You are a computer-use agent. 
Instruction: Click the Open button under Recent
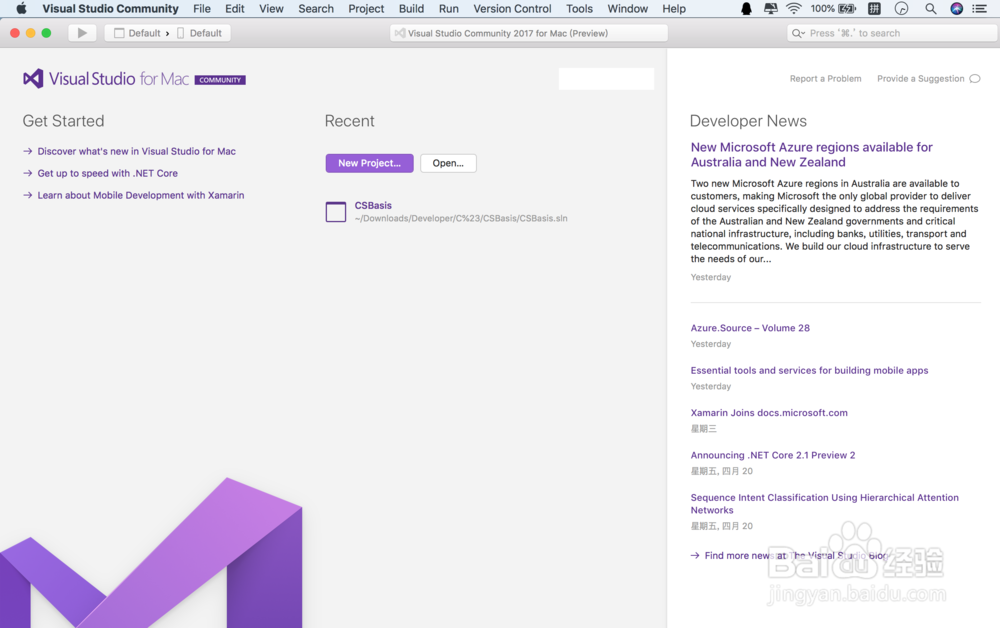click(x=448, y=163)
